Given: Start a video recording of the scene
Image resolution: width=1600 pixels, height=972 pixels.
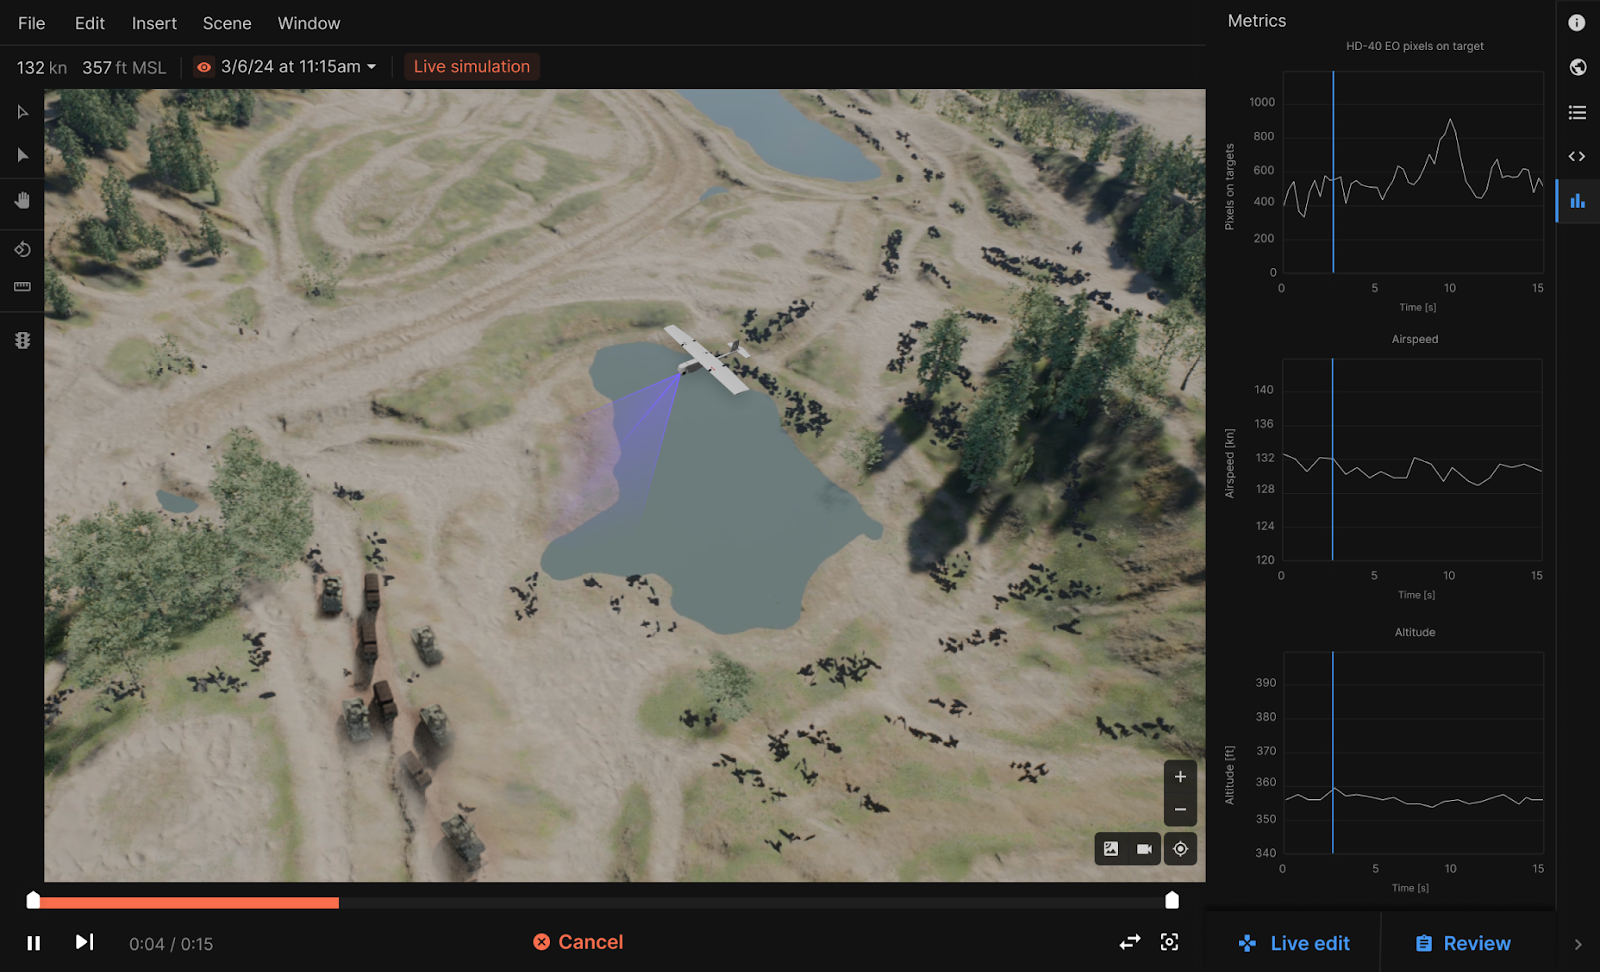Looking at the screenshot, I should [x=1144, y=848].
